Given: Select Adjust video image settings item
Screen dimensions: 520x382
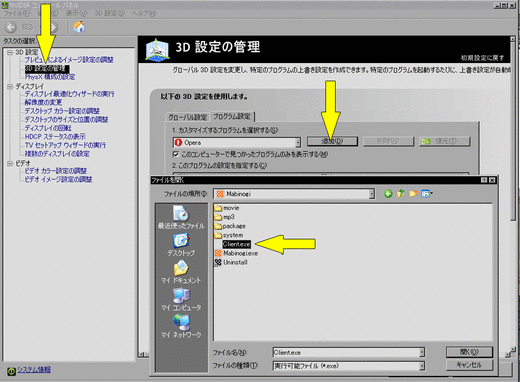Looking at the screenshot, I should click(58, 179).
